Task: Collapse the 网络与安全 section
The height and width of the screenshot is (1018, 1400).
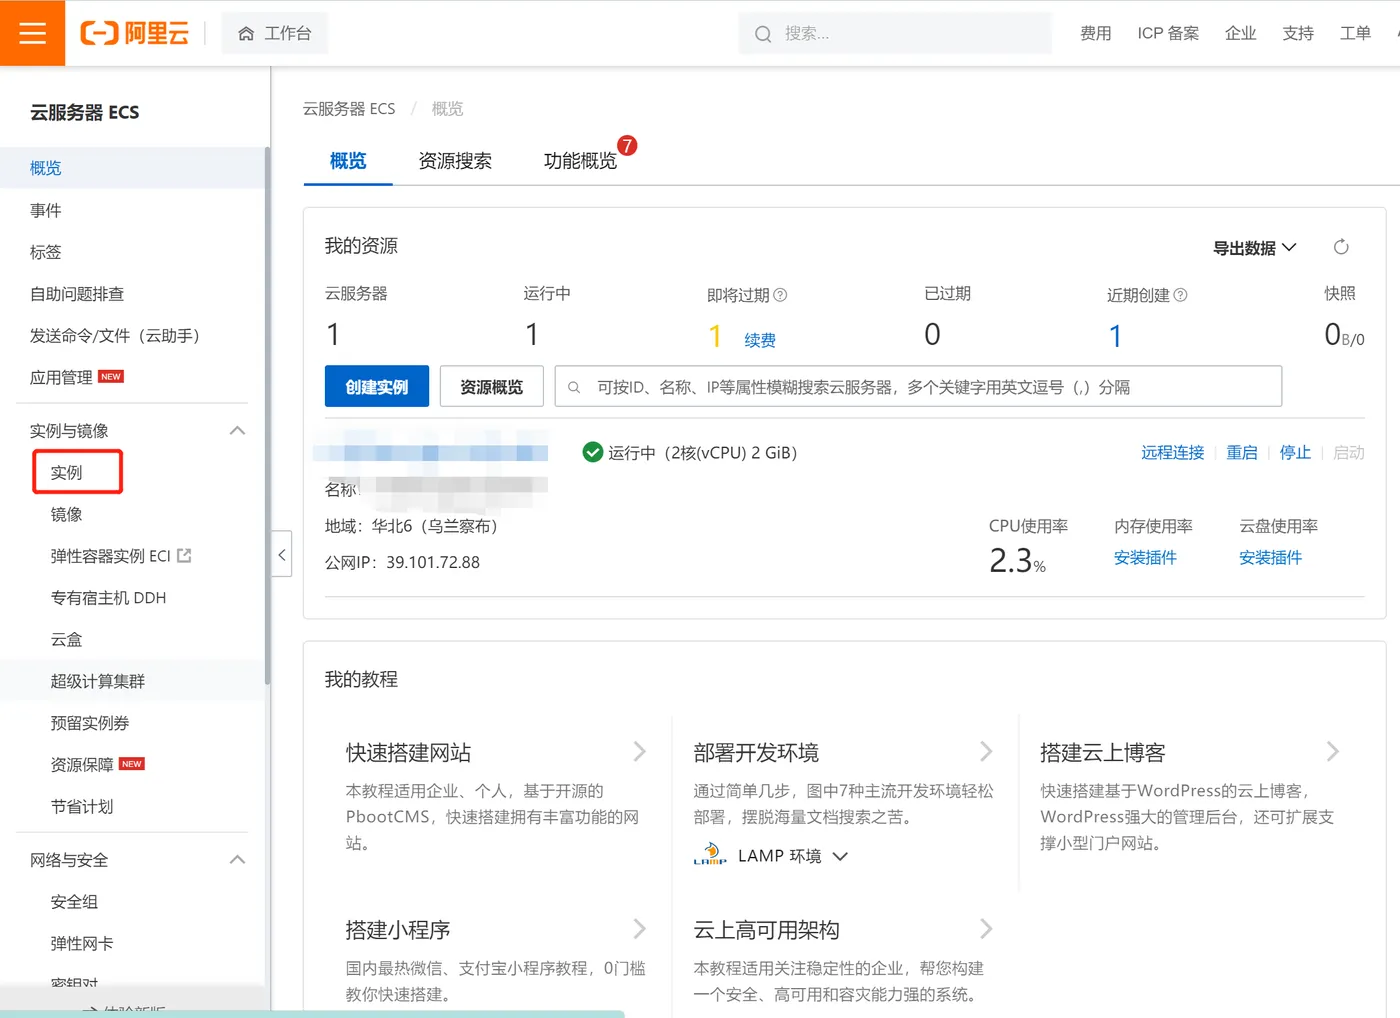Action: pos(237,859)
